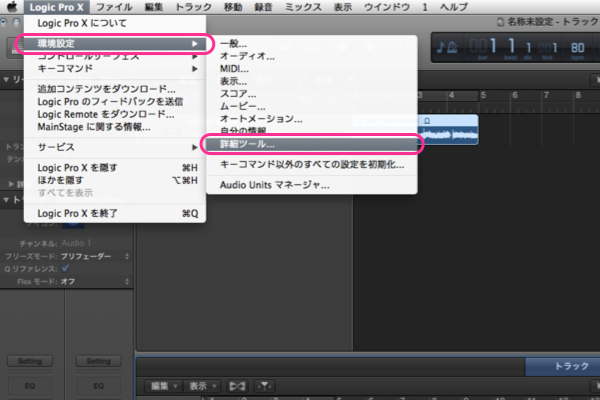Open 一般 preferences

tap(311, 44)
